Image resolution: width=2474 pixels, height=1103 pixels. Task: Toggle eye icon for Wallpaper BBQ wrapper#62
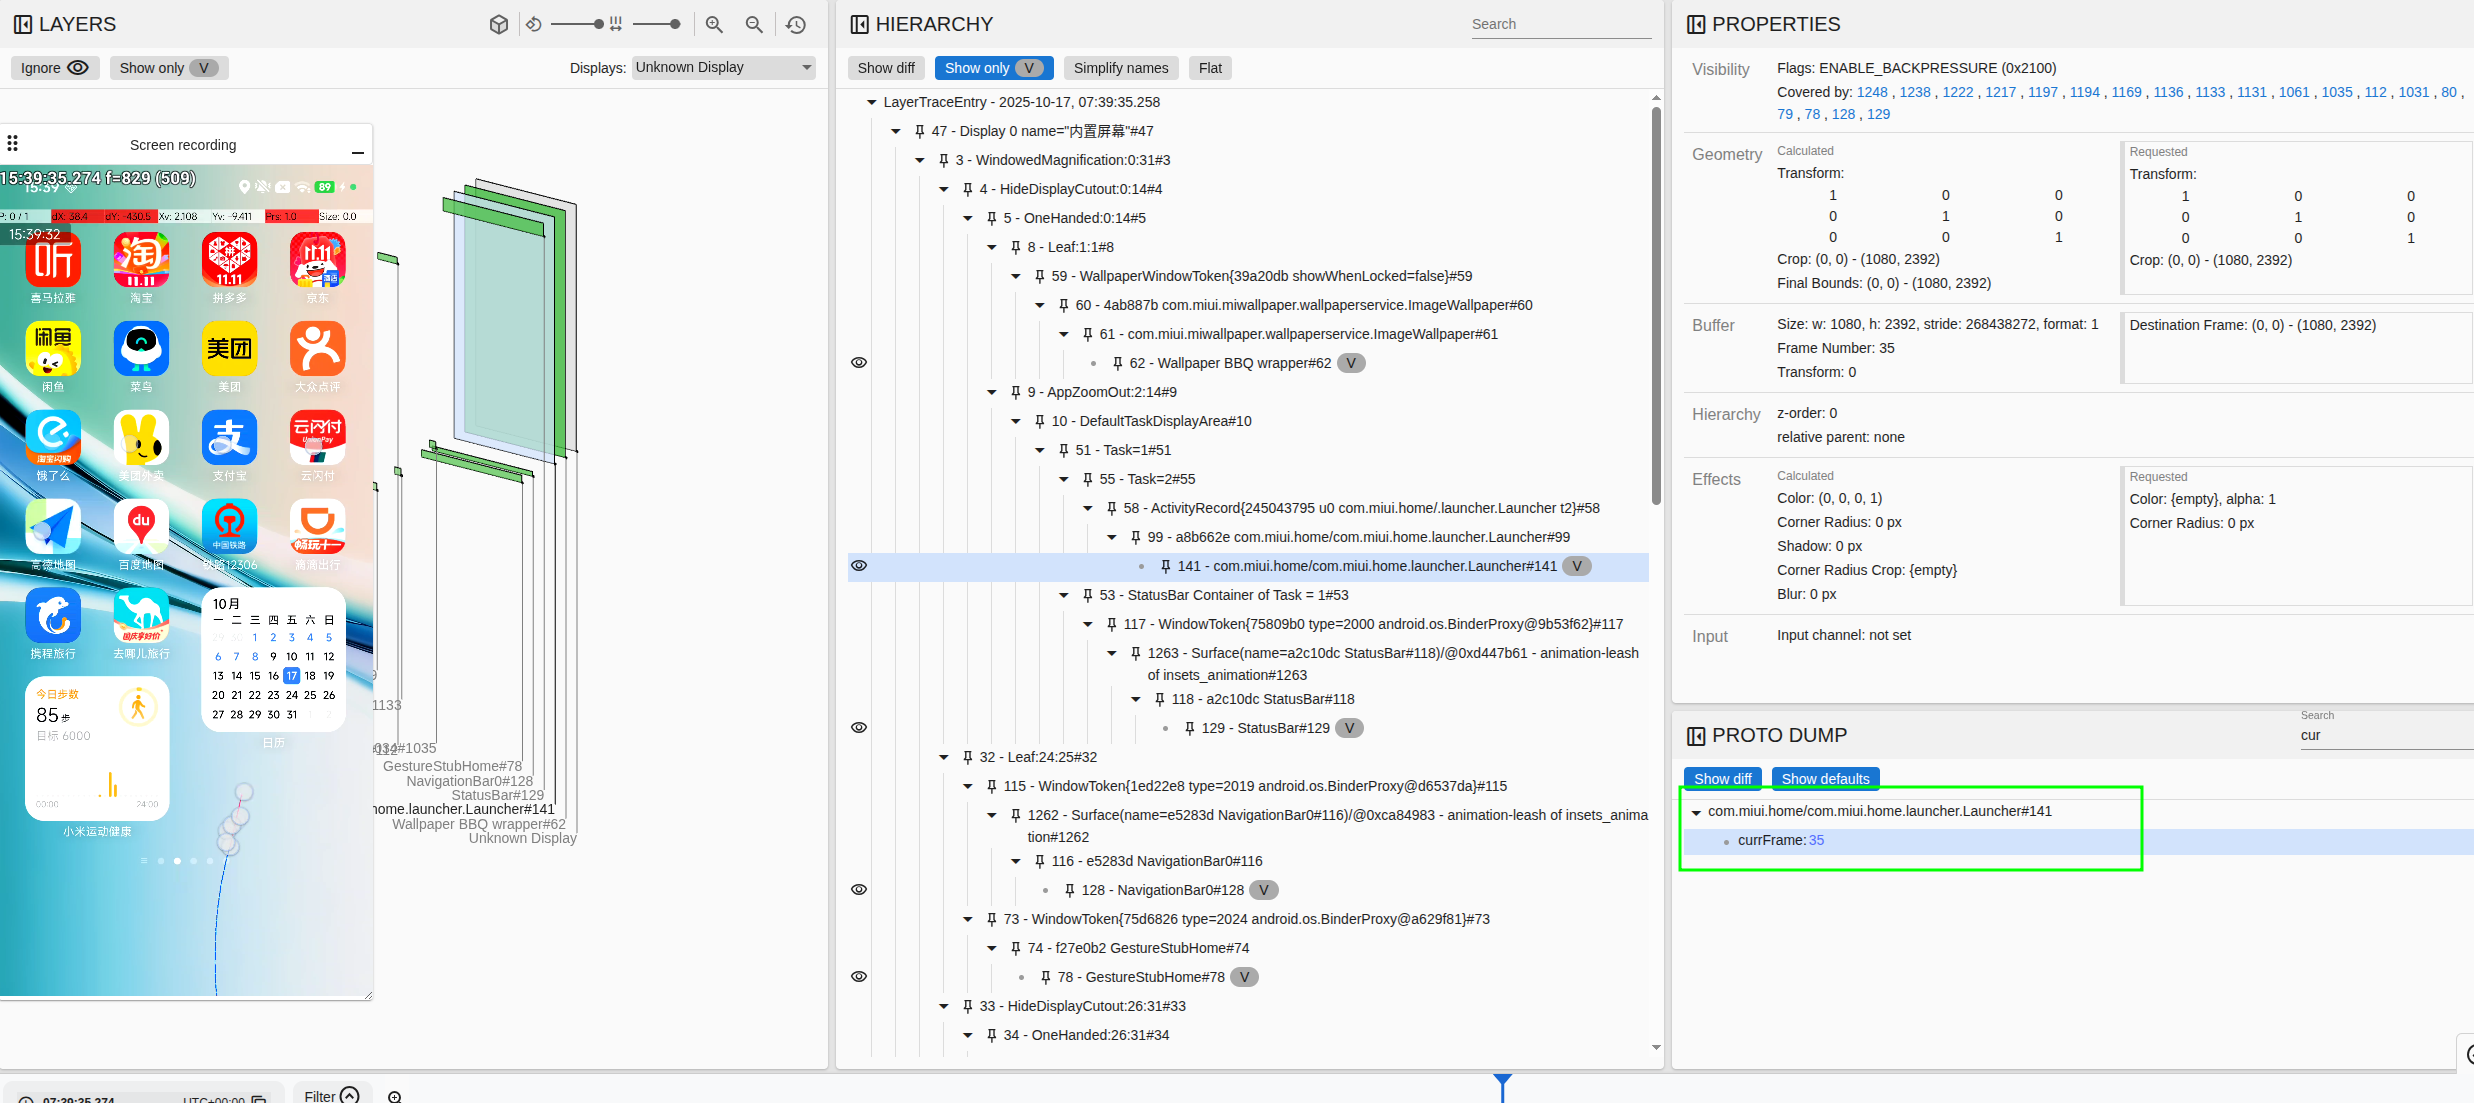tap(859, 363)
